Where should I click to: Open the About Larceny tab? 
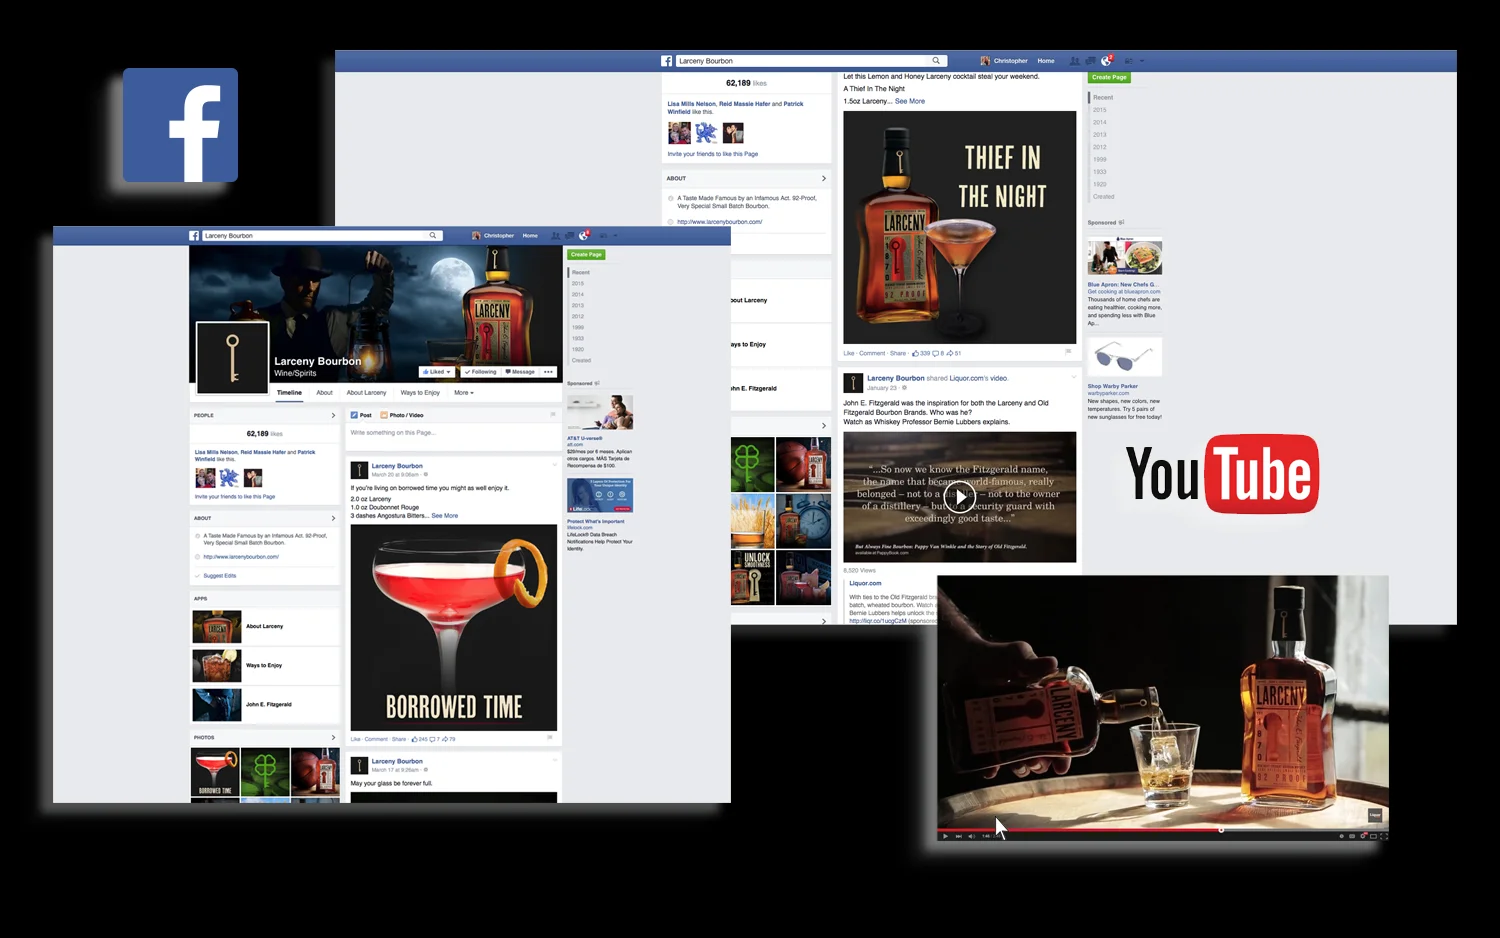(366, 393)
